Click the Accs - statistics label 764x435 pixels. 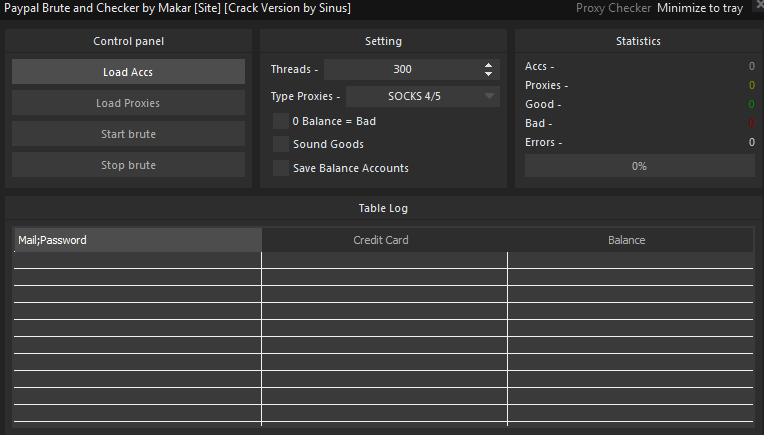[x=539, y=66]
